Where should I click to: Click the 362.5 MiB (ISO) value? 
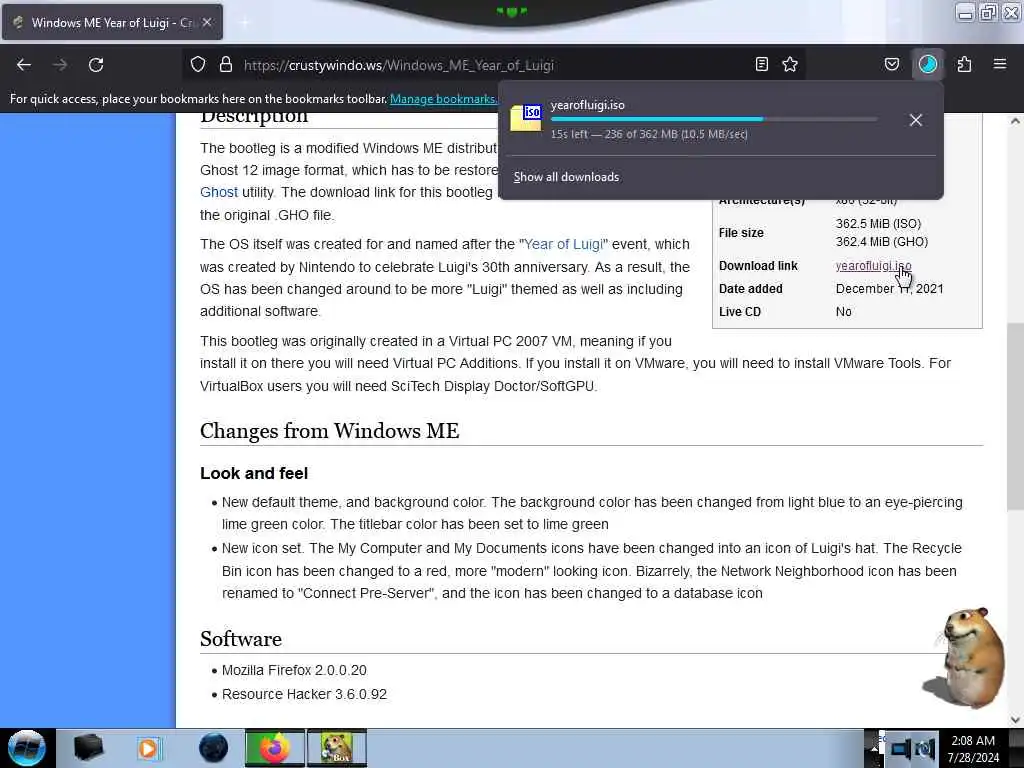[878, 223]
